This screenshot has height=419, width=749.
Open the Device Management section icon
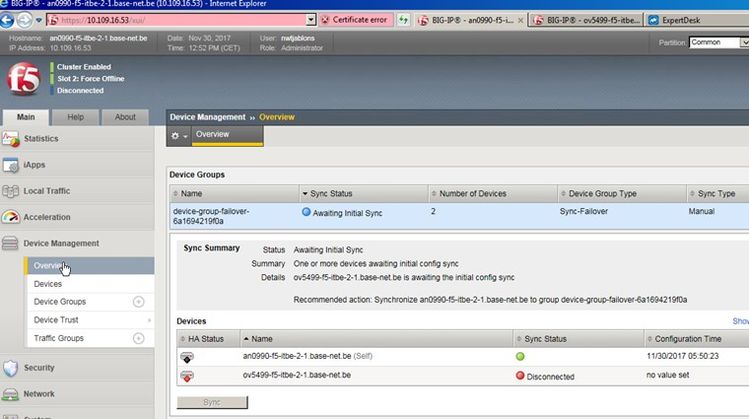click(x=10, y=243)
